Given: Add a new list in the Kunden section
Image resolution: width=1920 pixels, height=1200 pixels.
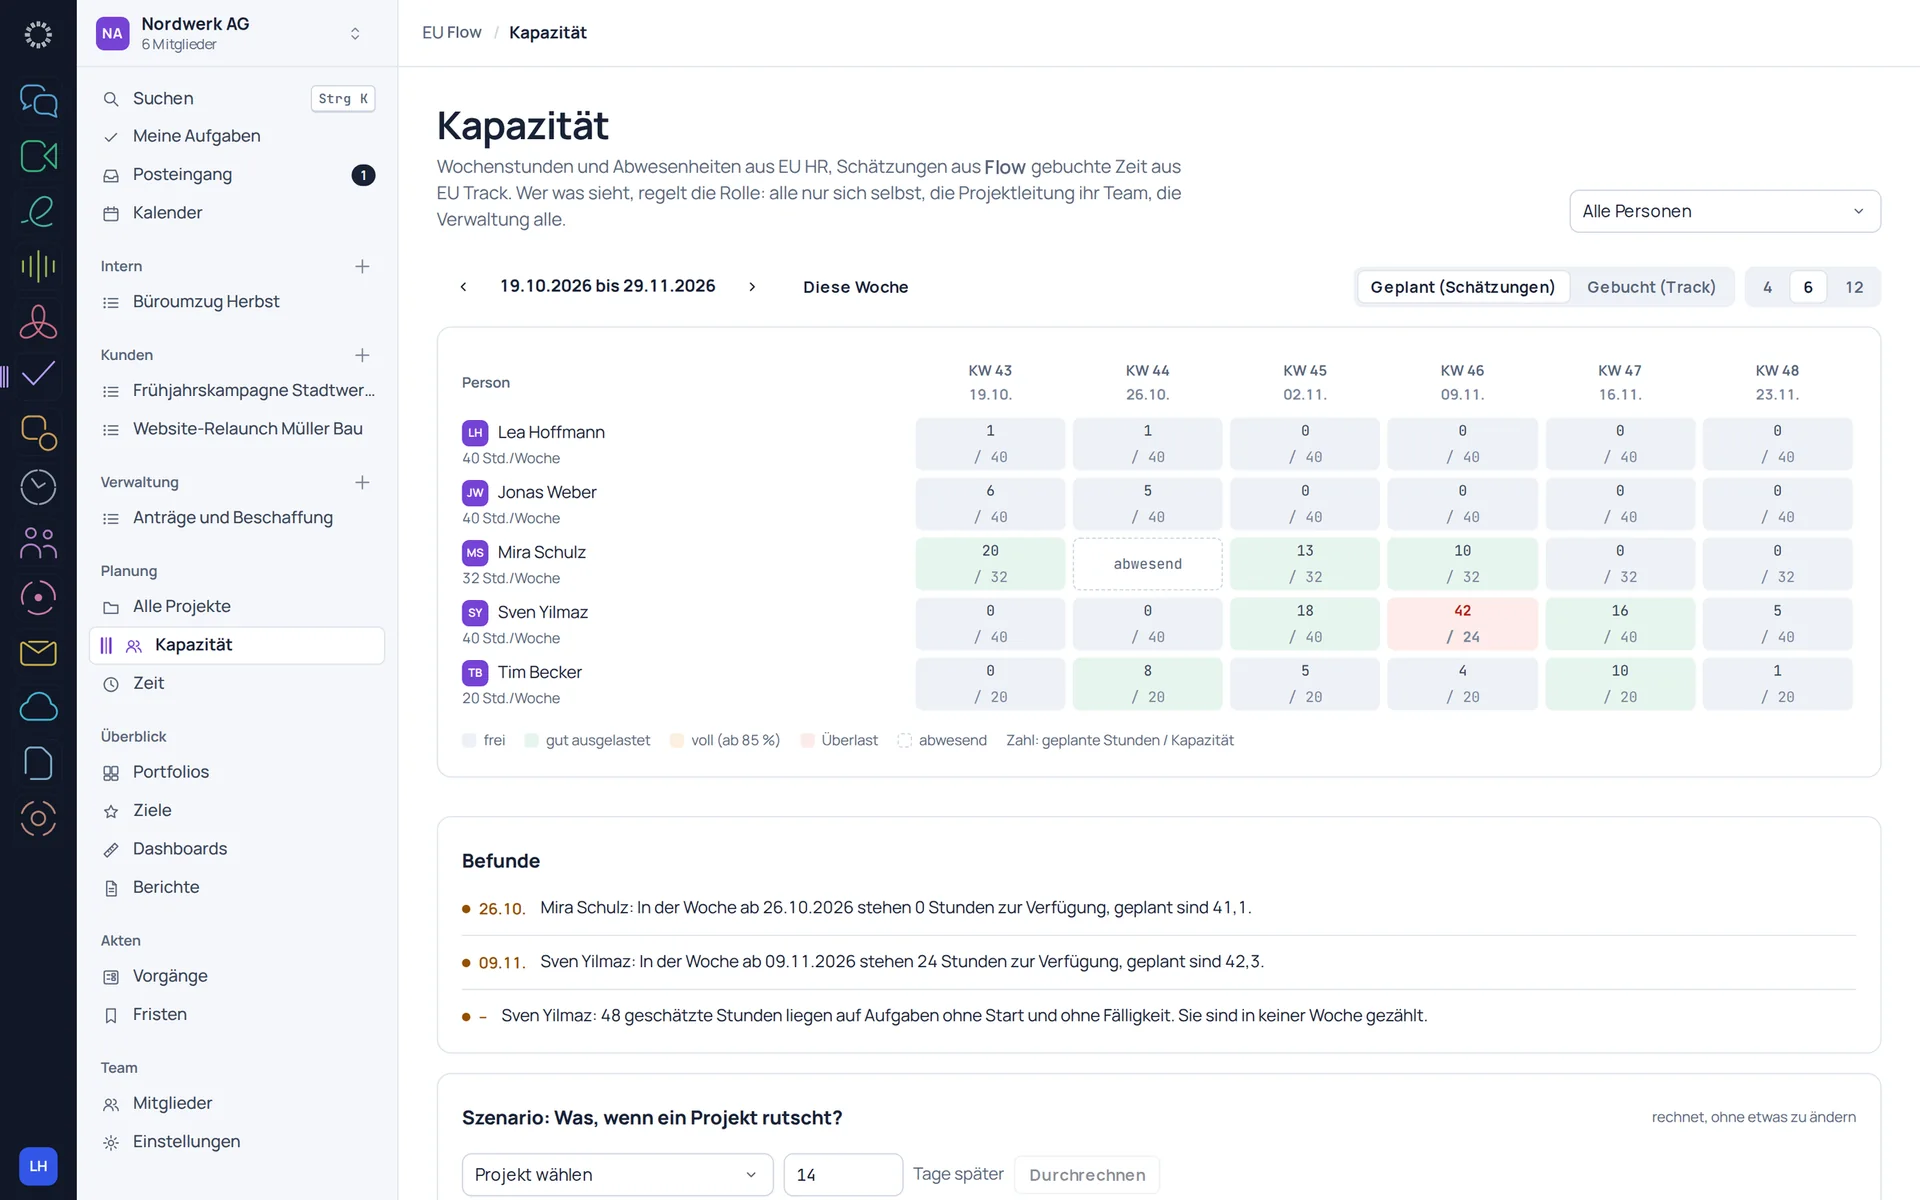Looking at the screenshot, I should 362,355.
